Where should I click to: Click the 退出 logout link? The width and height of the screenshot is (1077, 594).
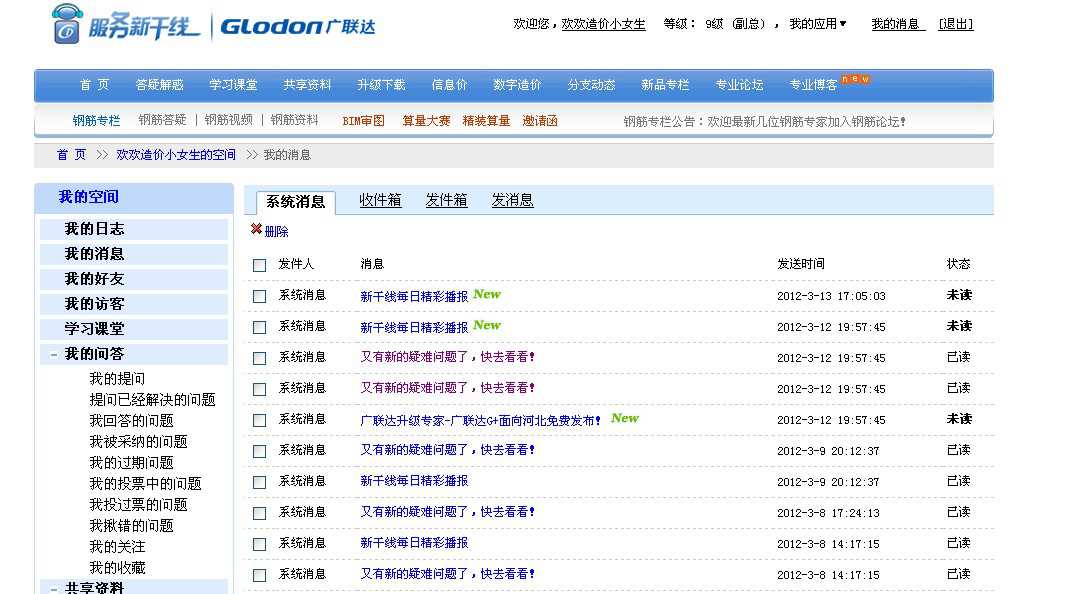point(956,24)
